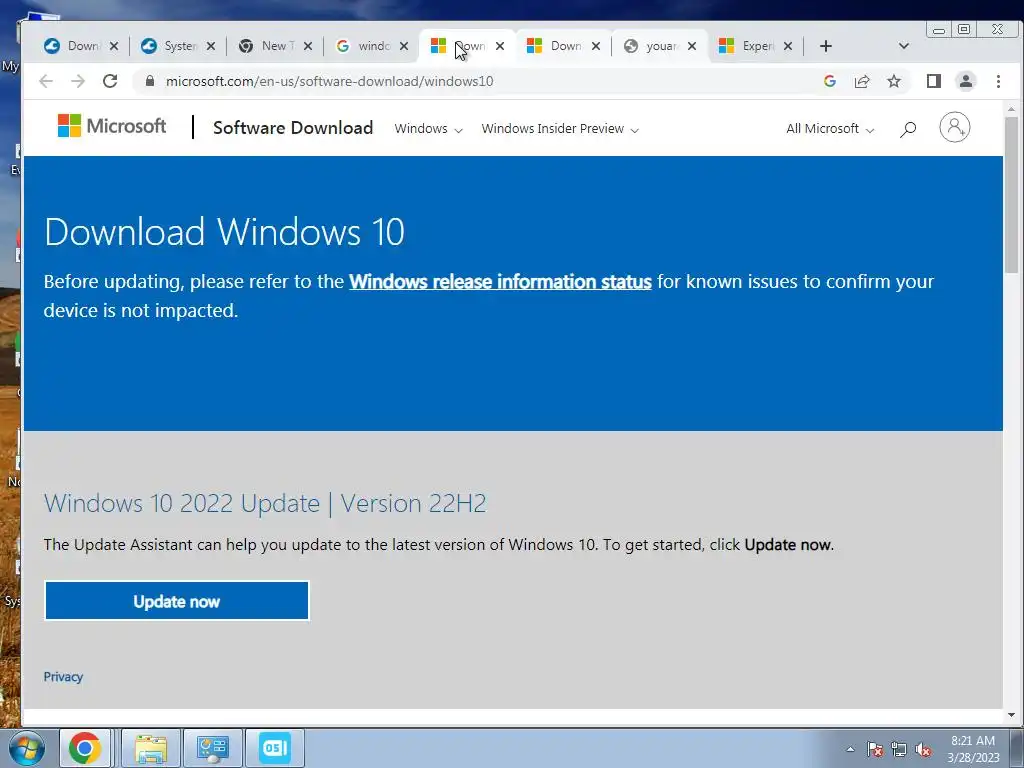Viewport: 1024px width, 768px height.
Task: Open the Chrome profile avatar icon
Action: tap(966, 81)
